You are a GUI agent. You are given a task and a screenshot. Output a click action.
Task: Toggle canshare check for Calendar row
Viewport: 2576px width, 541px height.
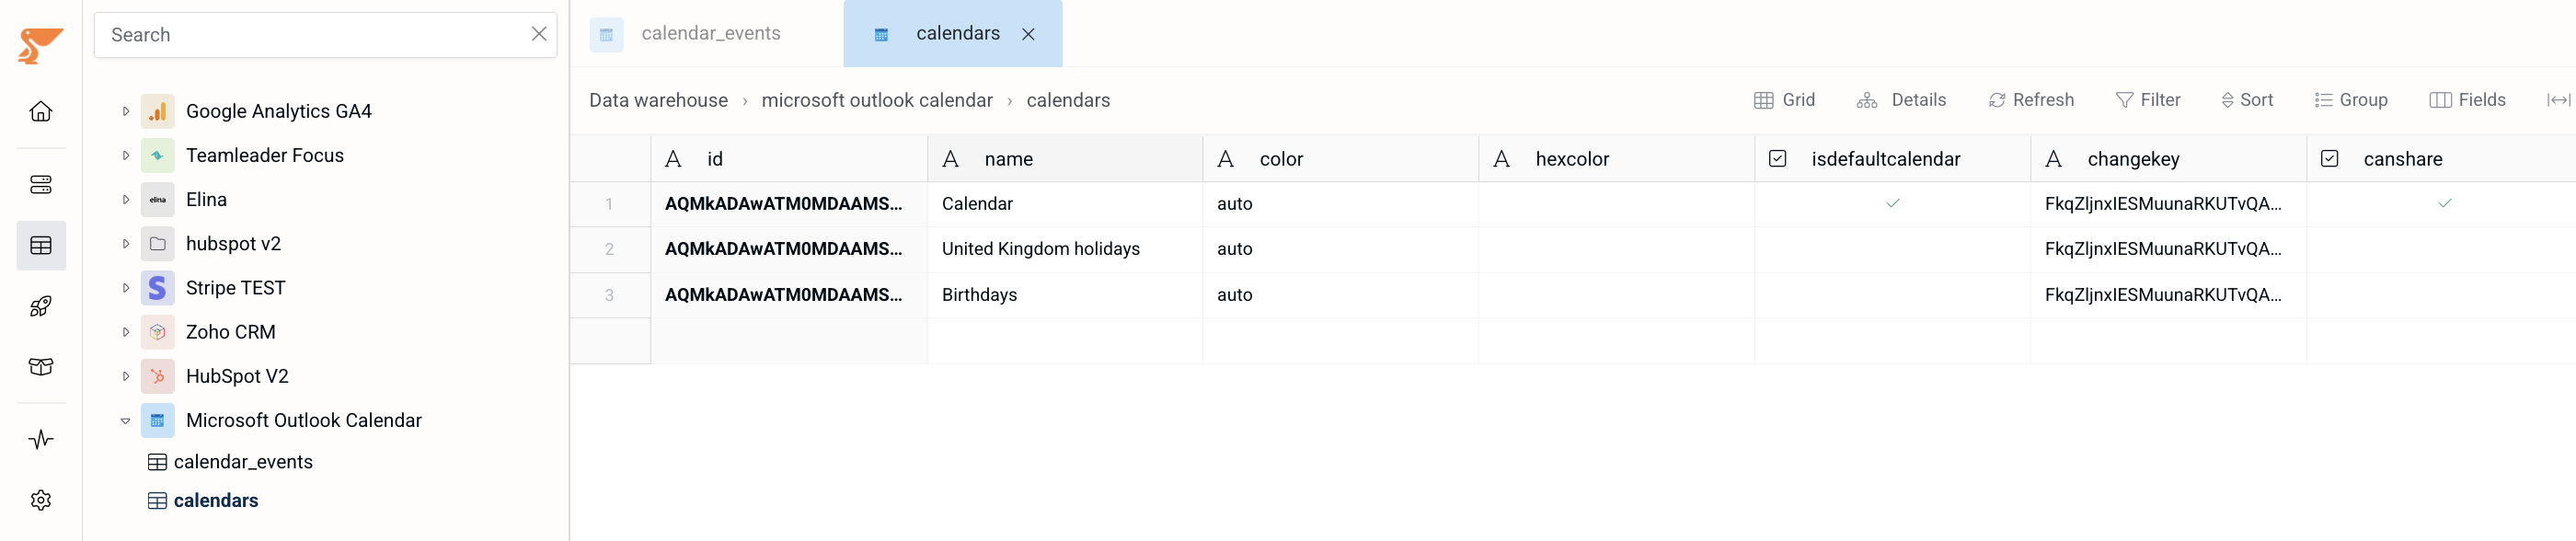pyautogui.click(x=2444, y=204)
